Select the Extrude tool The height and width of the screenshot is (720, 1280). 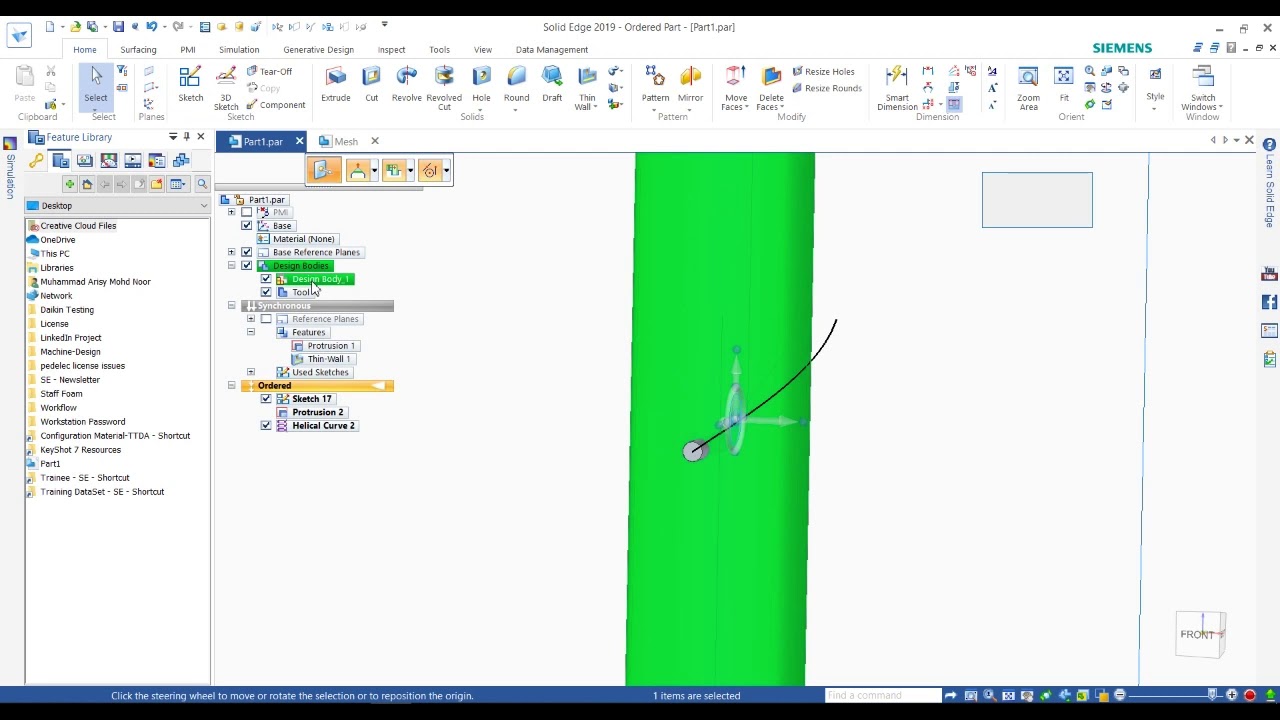tap(336, 84)
